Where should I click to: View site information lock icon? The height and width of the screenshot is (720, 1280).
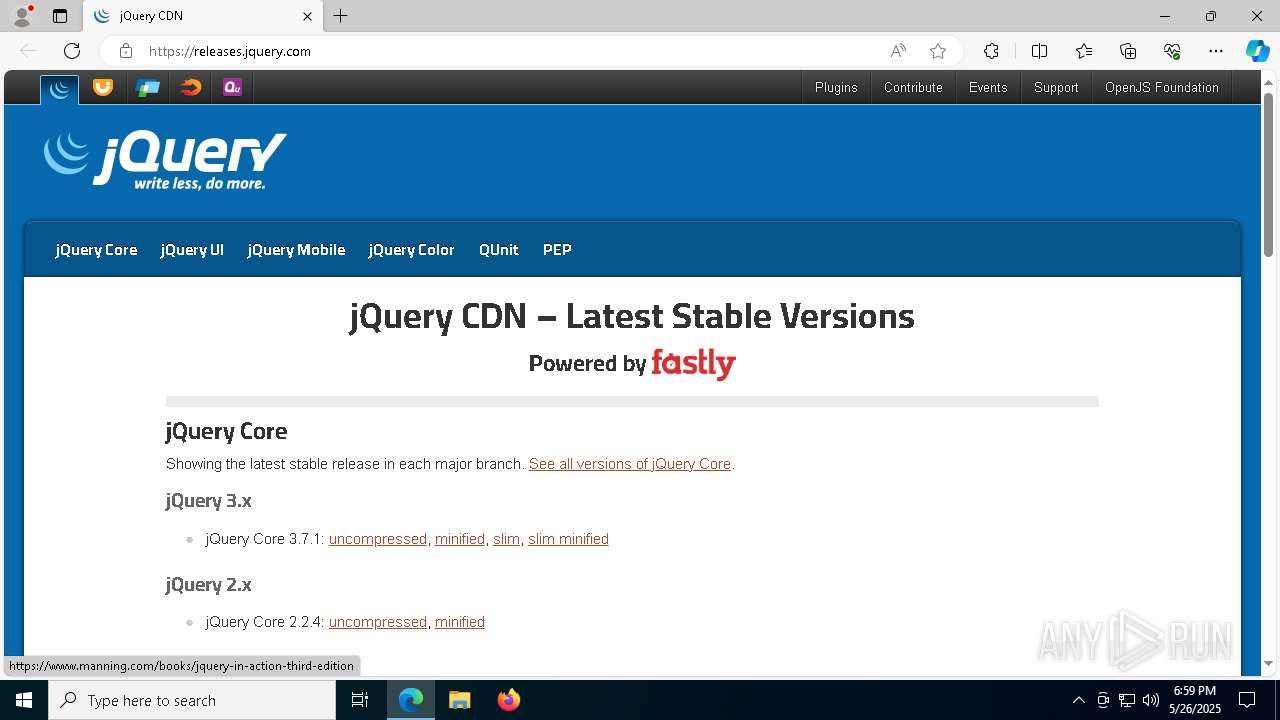tap(126, 51)
